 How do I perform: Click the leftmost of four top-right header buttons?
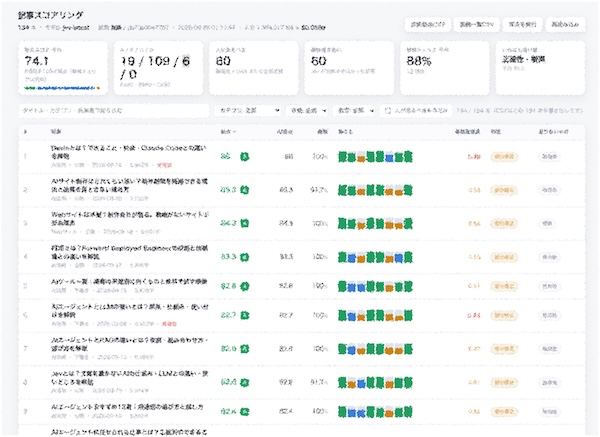pyautogui.click(x=427, y=24)
